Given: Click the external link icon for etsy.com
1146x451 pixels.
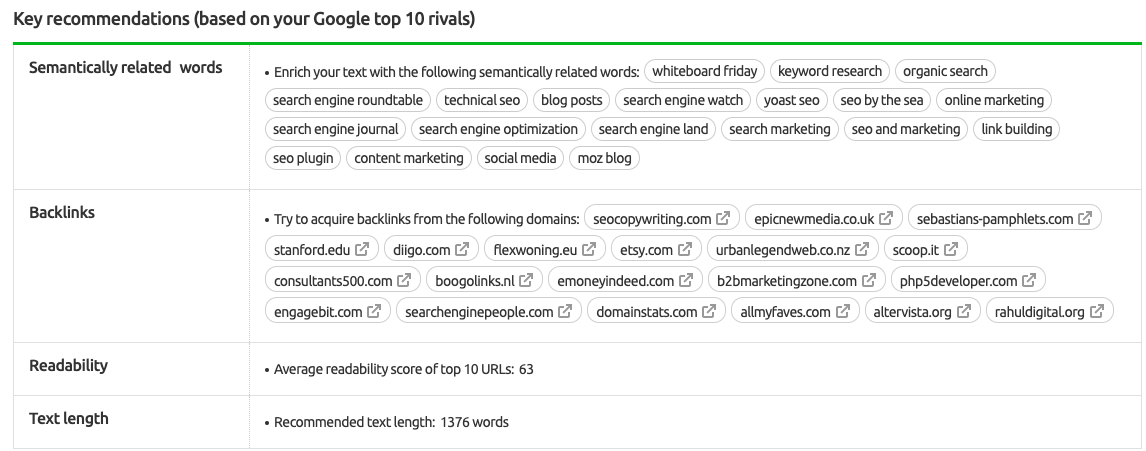Looking at the screenshot, I should tap(685, 249).
